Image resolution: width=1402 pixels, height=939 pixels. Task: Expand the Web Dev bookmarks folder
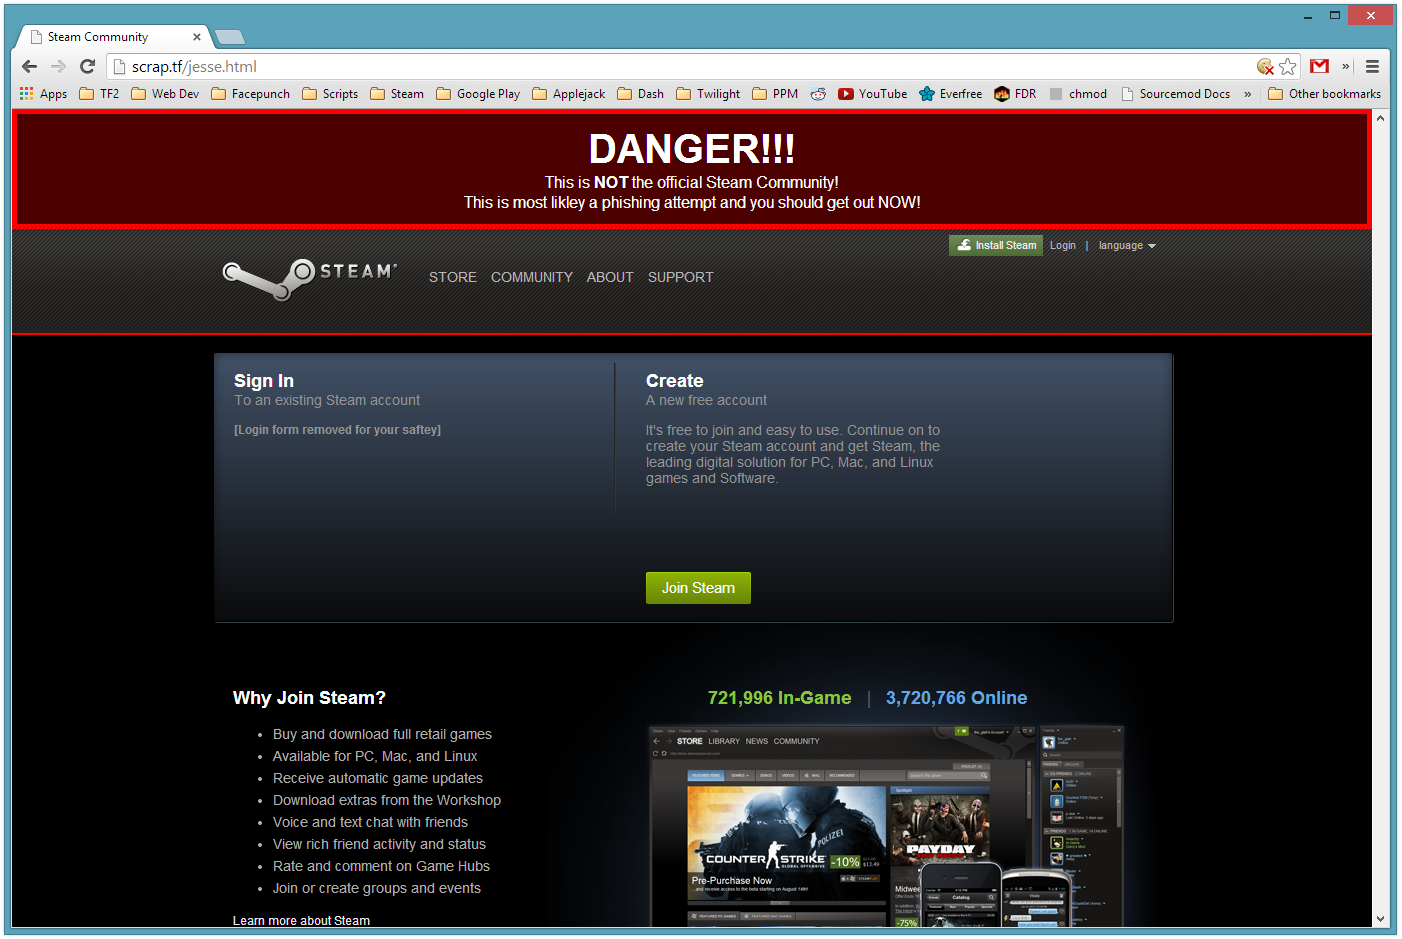coord(165,94)
